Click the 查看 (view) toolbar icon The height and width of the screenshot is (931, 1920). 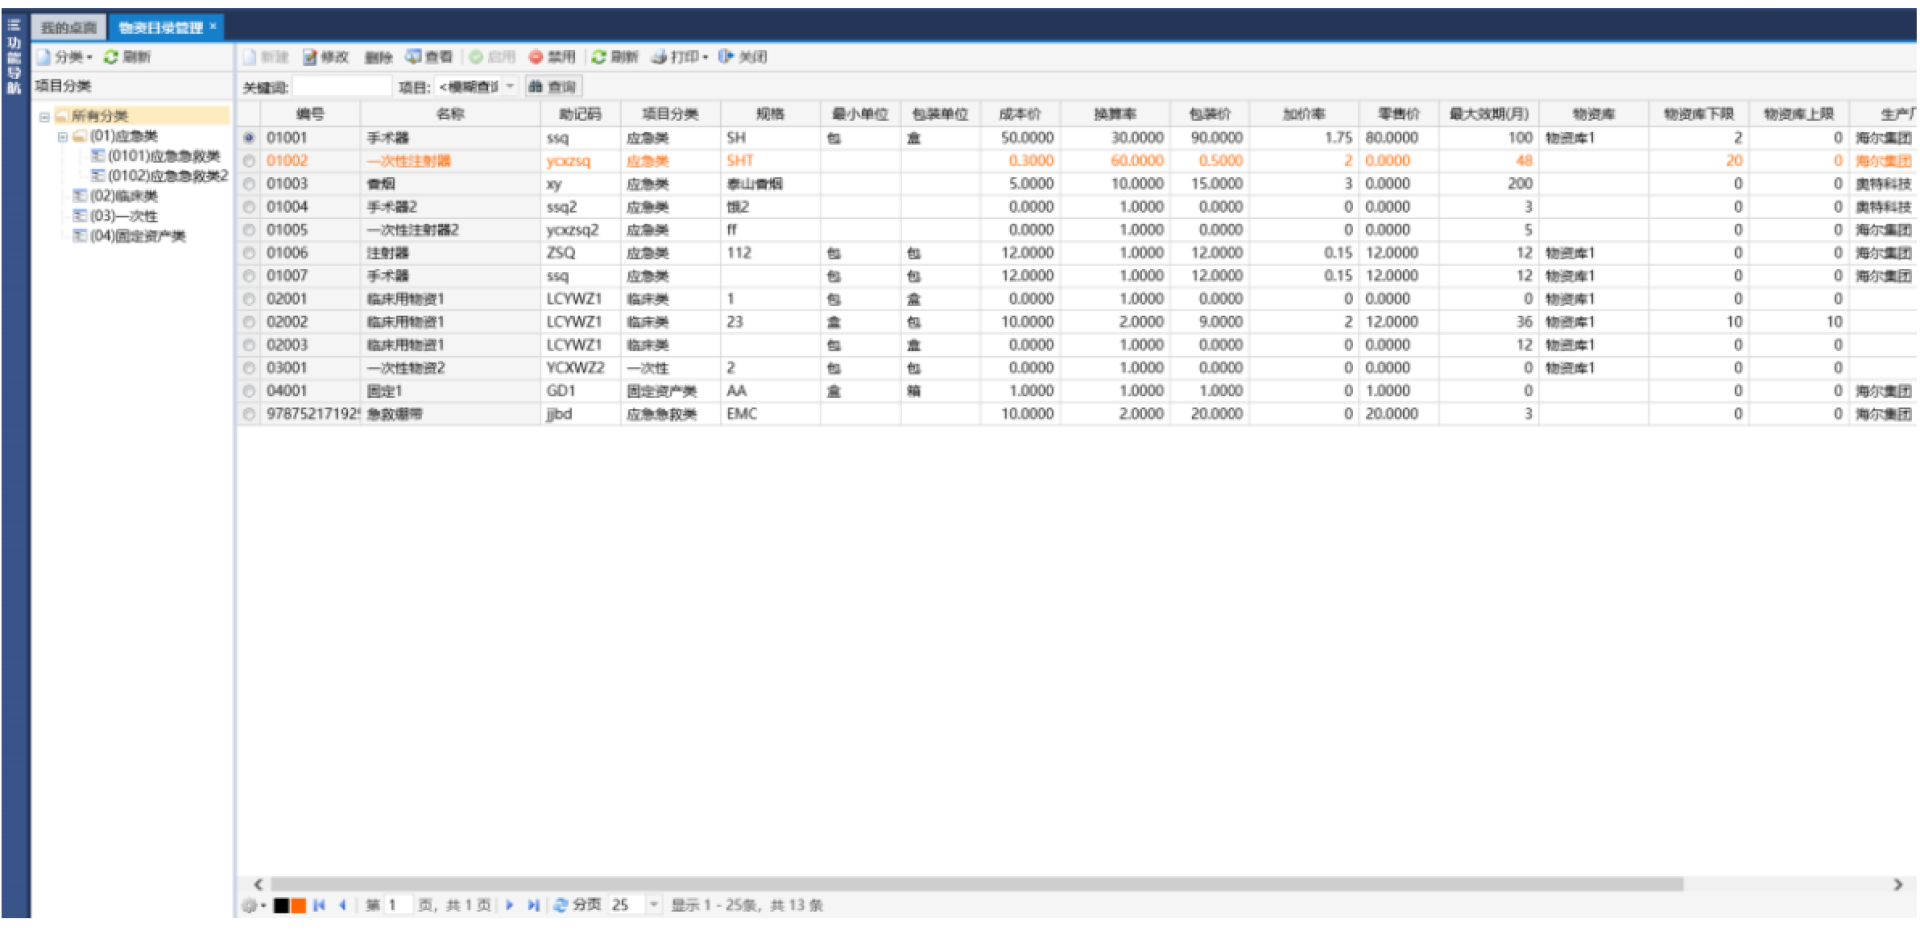413,57
